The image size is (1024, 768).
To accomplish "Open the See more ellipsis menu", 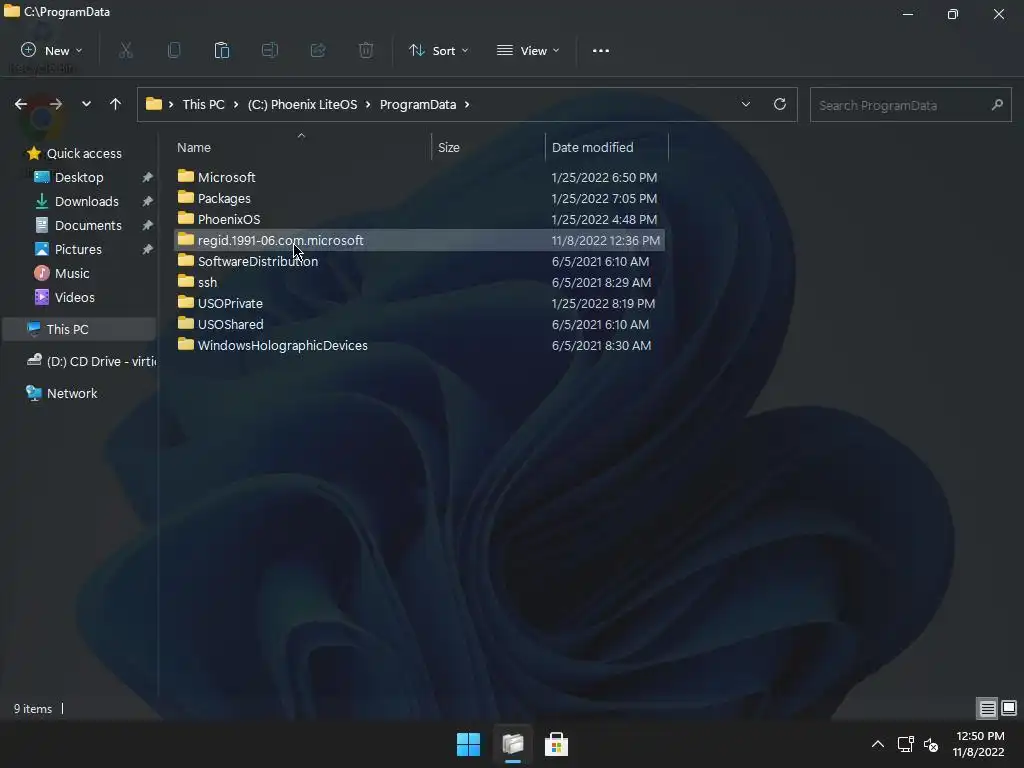I will [x=601, y=50].
